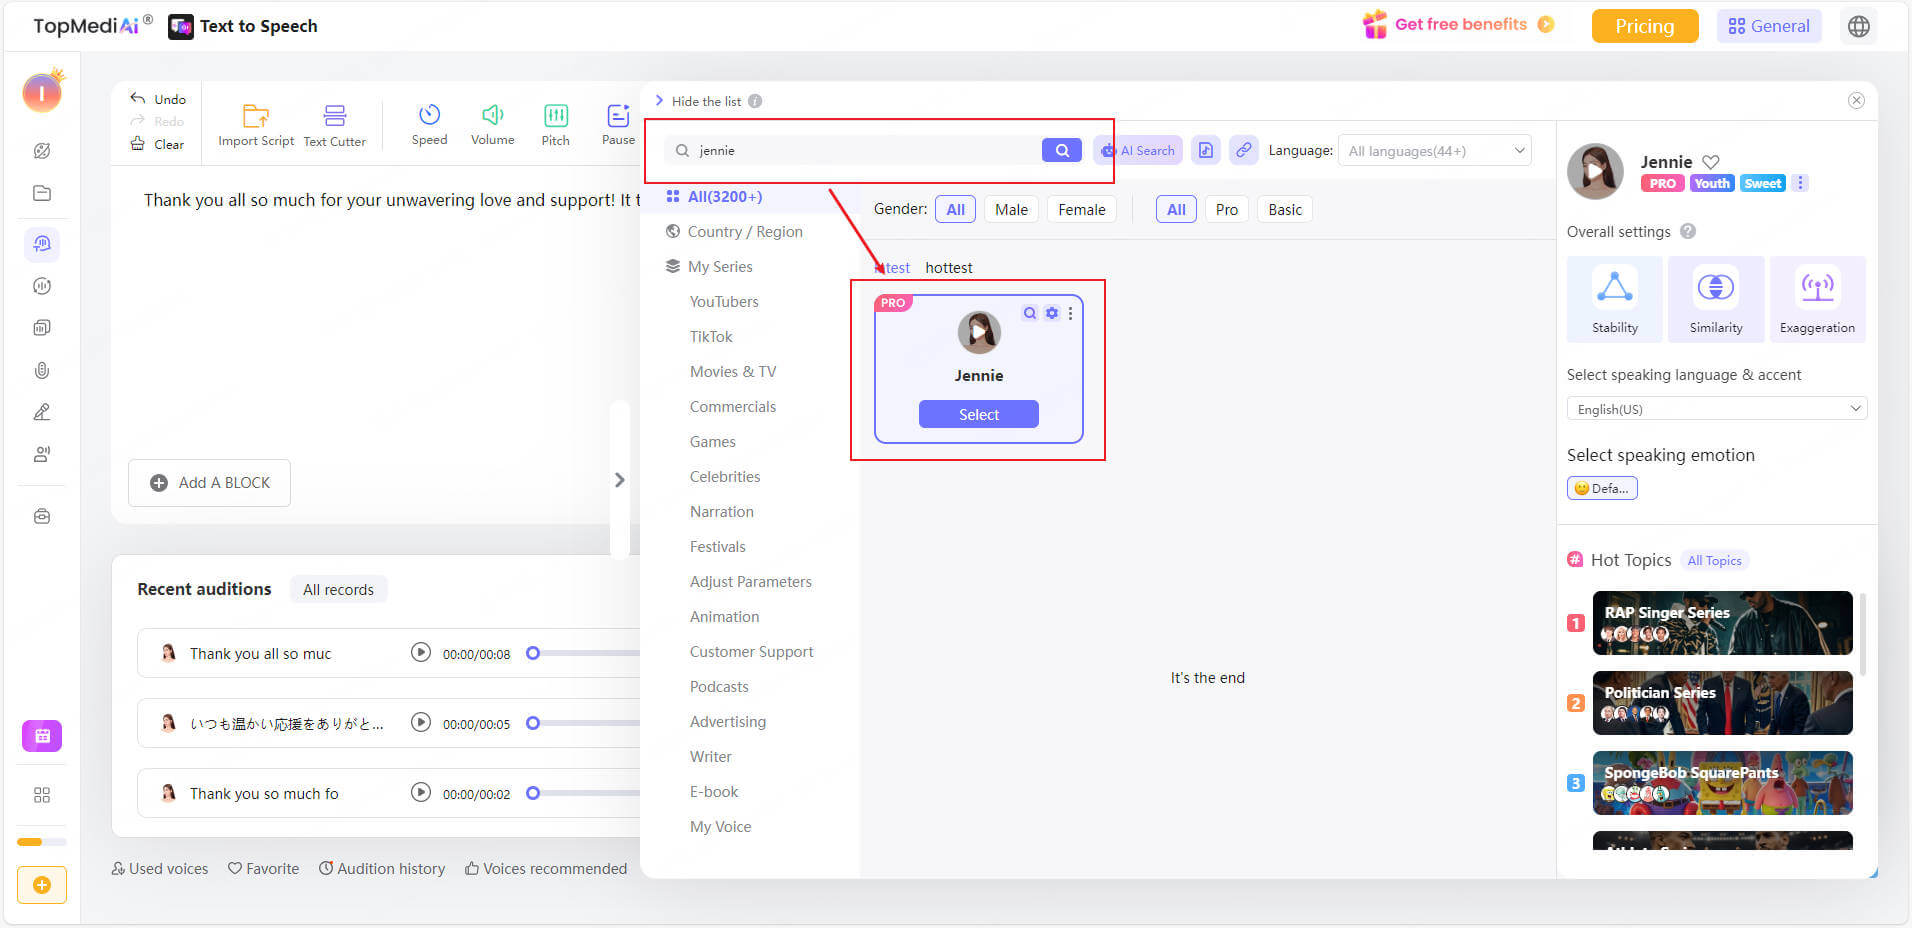
Task: Click Add A BLOCK button
Action: pos(209,483)
